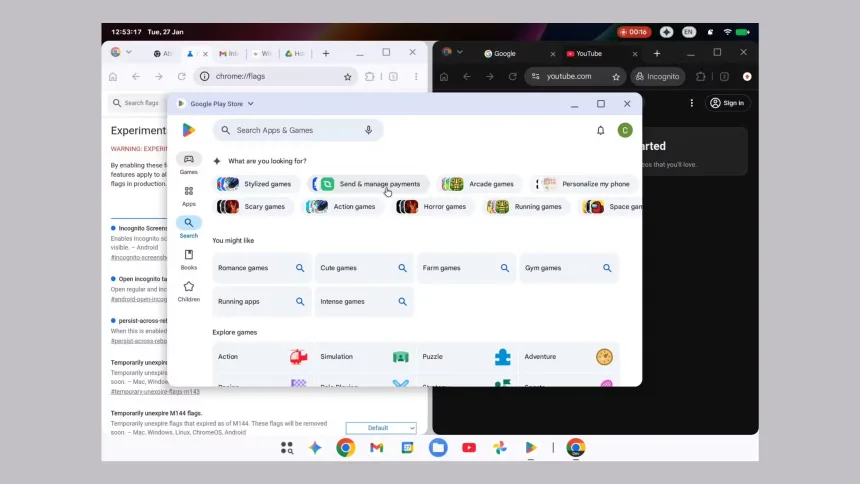Click the Search flags field
Screen dimensions: 860x484
click(137, 103)
